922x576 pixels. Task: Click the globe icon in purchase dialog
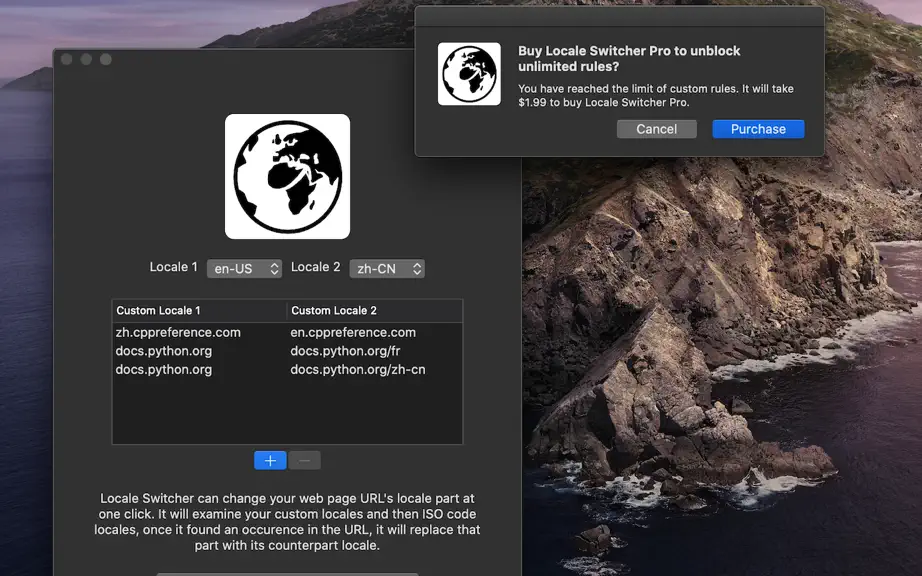469,74
